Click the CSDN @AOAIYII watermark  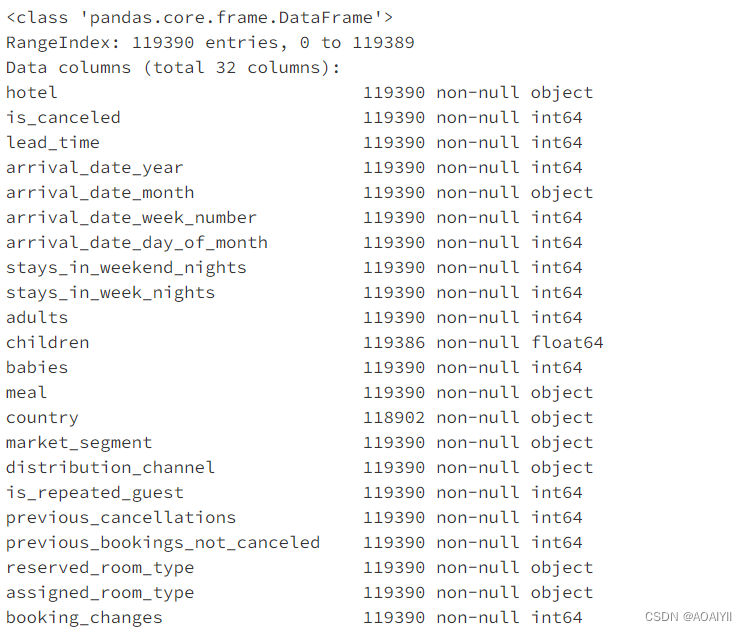[x=688, y=617]
